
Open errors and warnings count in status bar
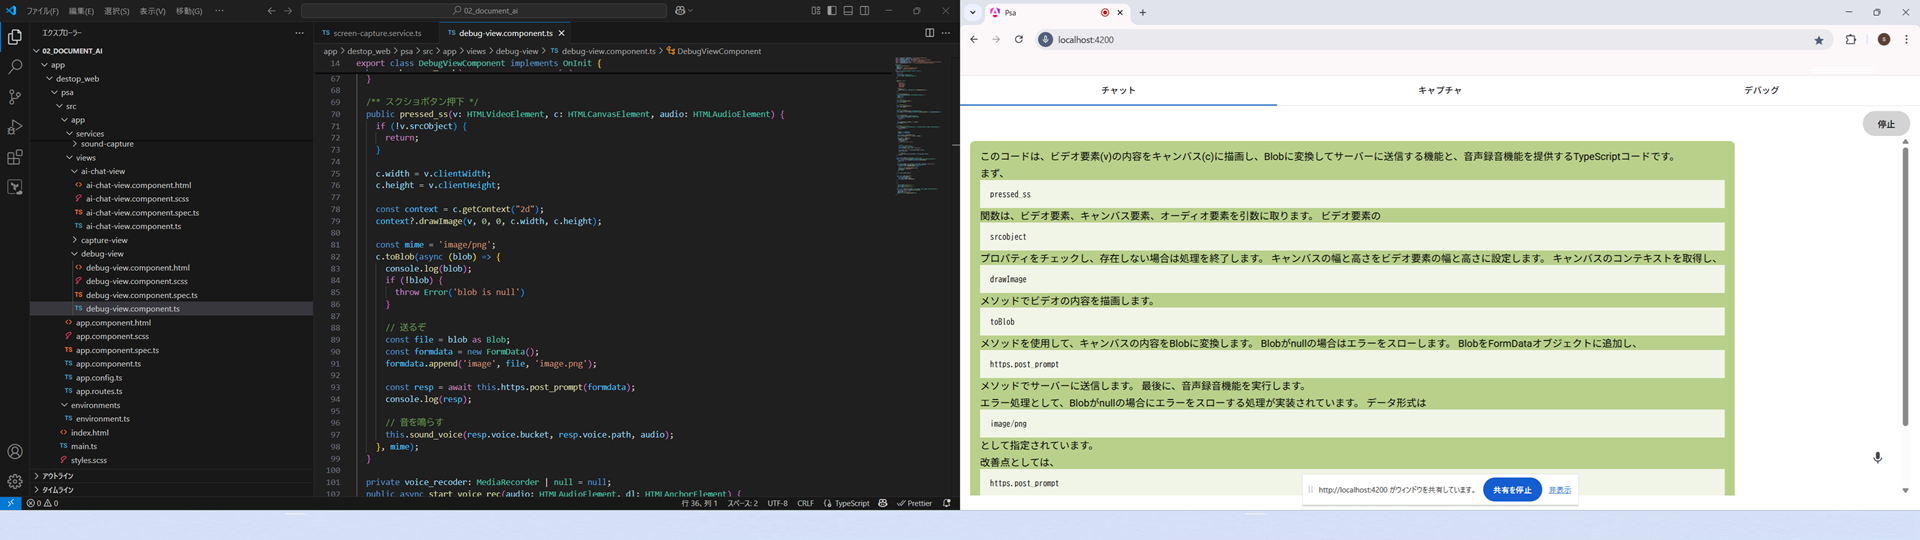[42, 503]
